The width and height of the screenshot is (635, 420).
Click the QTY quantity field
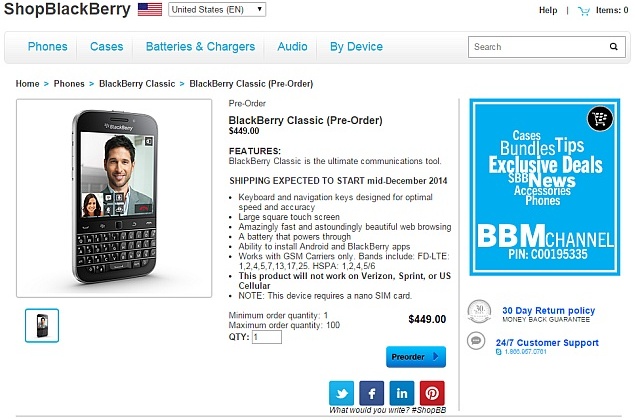point(267,337)
